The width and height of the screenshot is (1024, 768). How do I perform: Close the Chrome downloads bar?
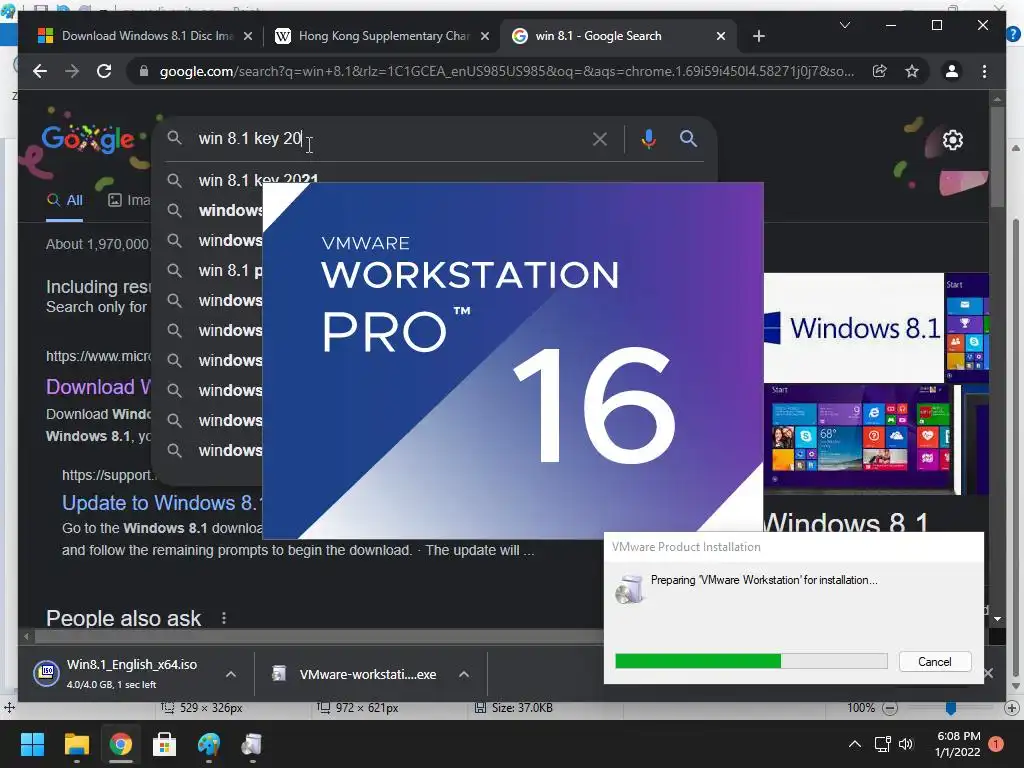point(989,673)
